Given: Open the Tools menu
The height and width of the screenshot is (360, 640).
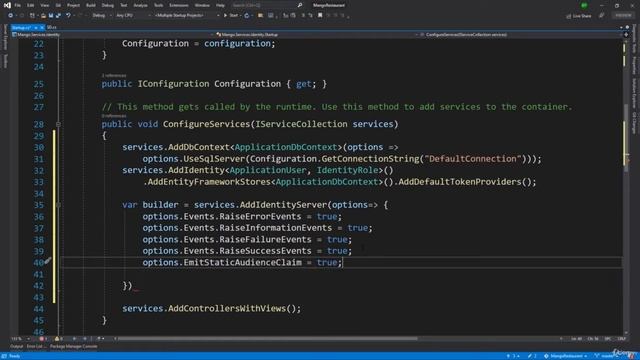Looking at the screenshot, I should (x=158, y=5).
